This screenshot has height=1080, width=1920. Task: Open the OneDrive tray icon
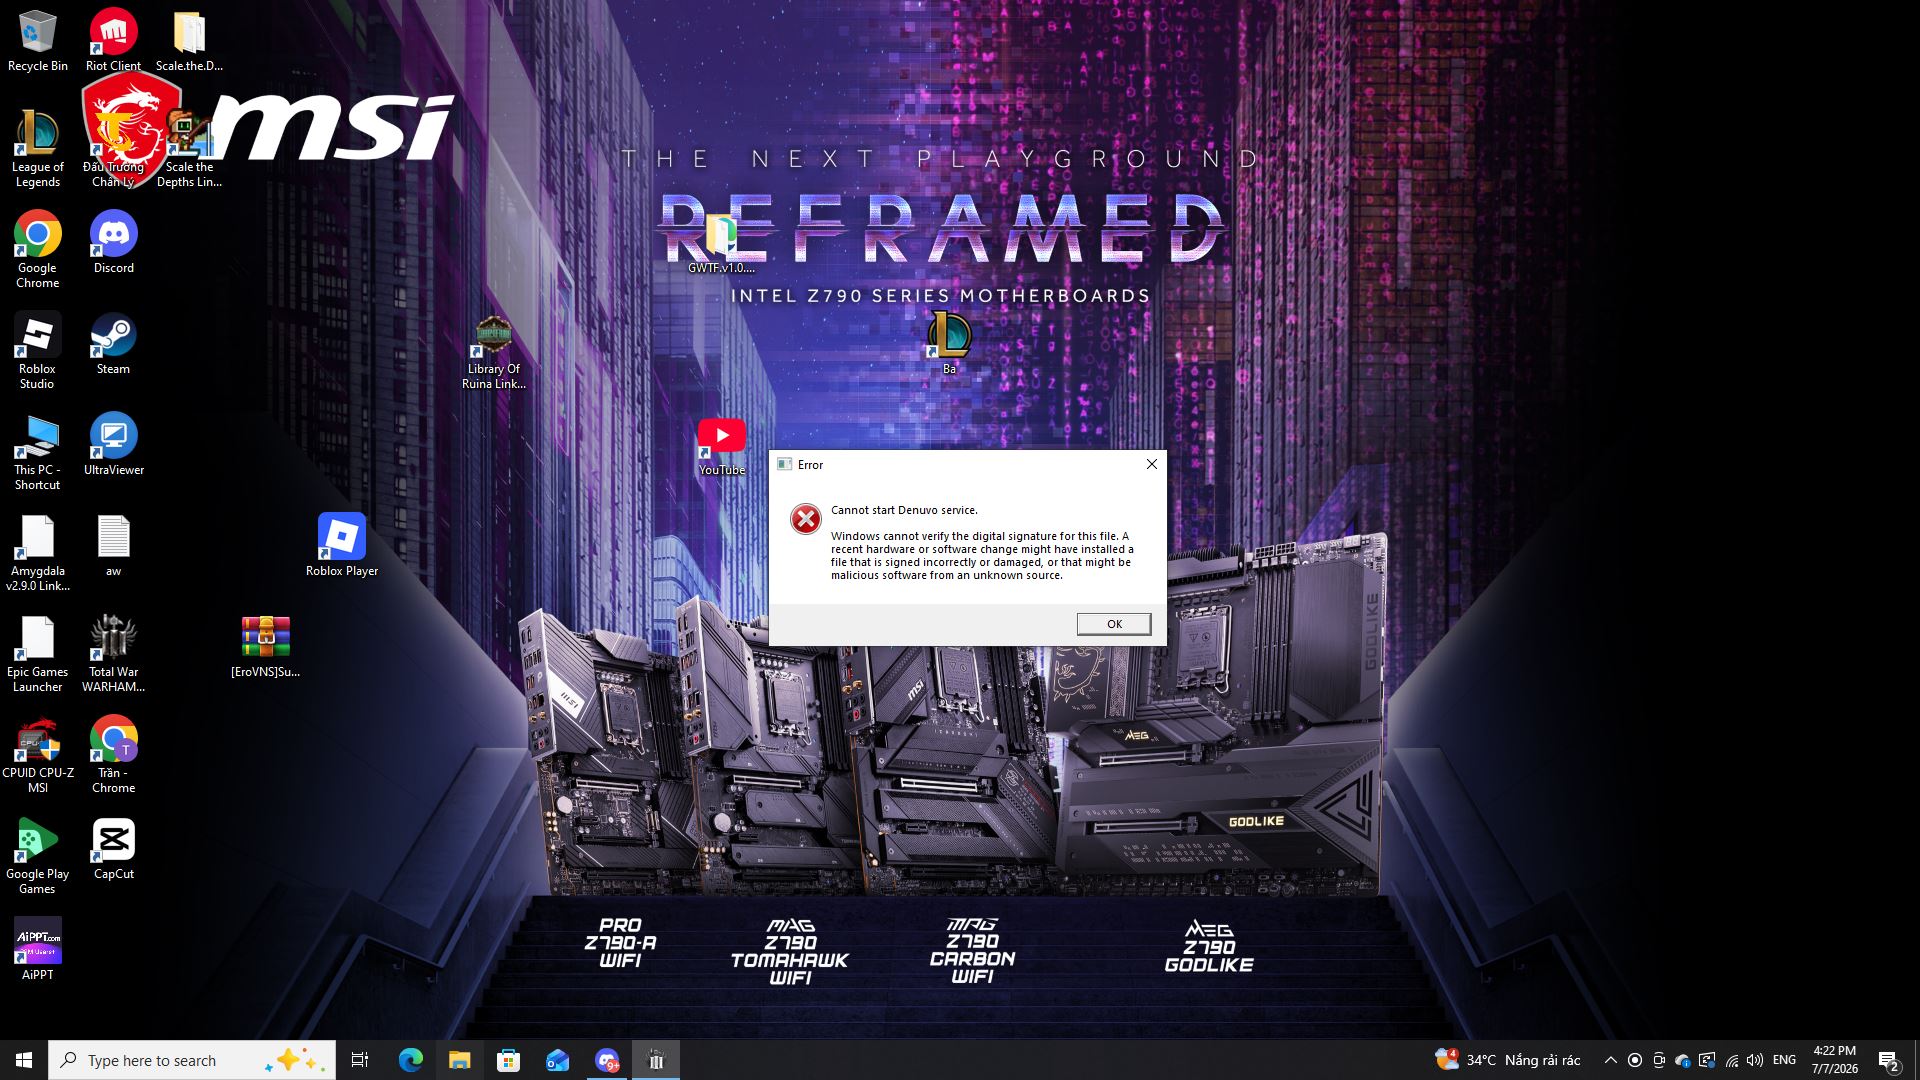pos(1683,1060)
